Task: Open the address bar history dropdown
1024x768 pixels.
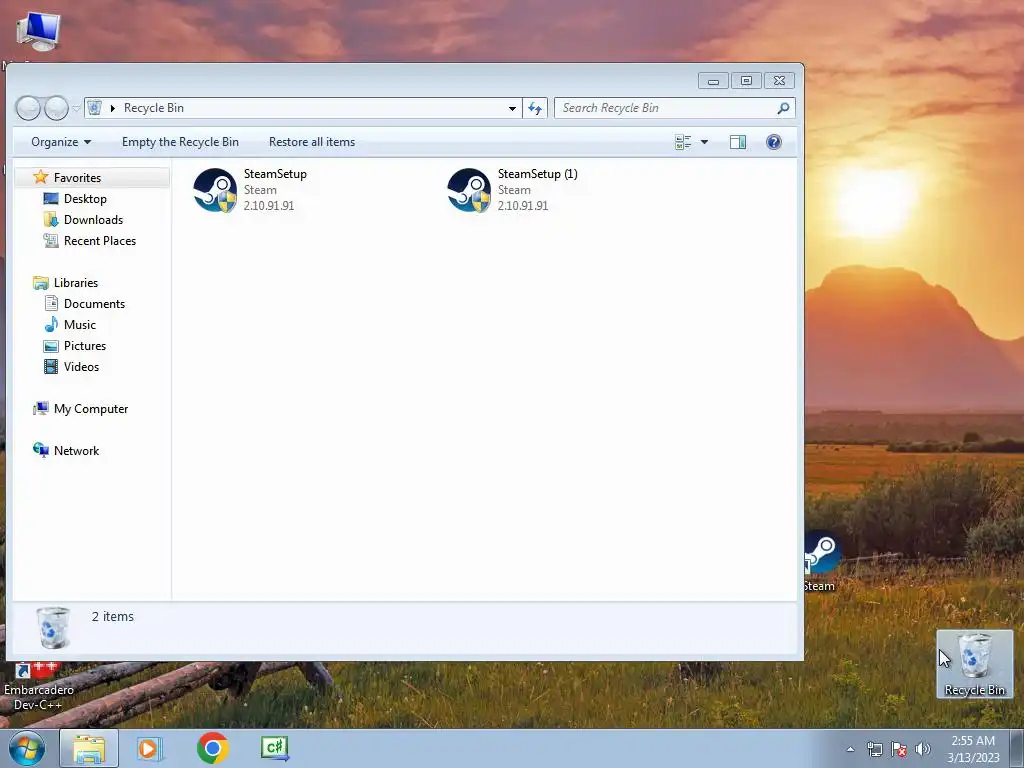Action: pyautogui.click(x=512, y=108)
